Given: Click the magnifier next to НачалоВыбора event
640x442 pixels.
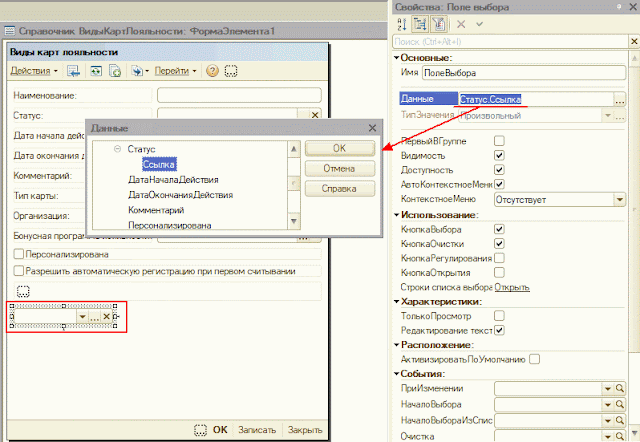Looking at the screenshot, I should click(620, 404).
